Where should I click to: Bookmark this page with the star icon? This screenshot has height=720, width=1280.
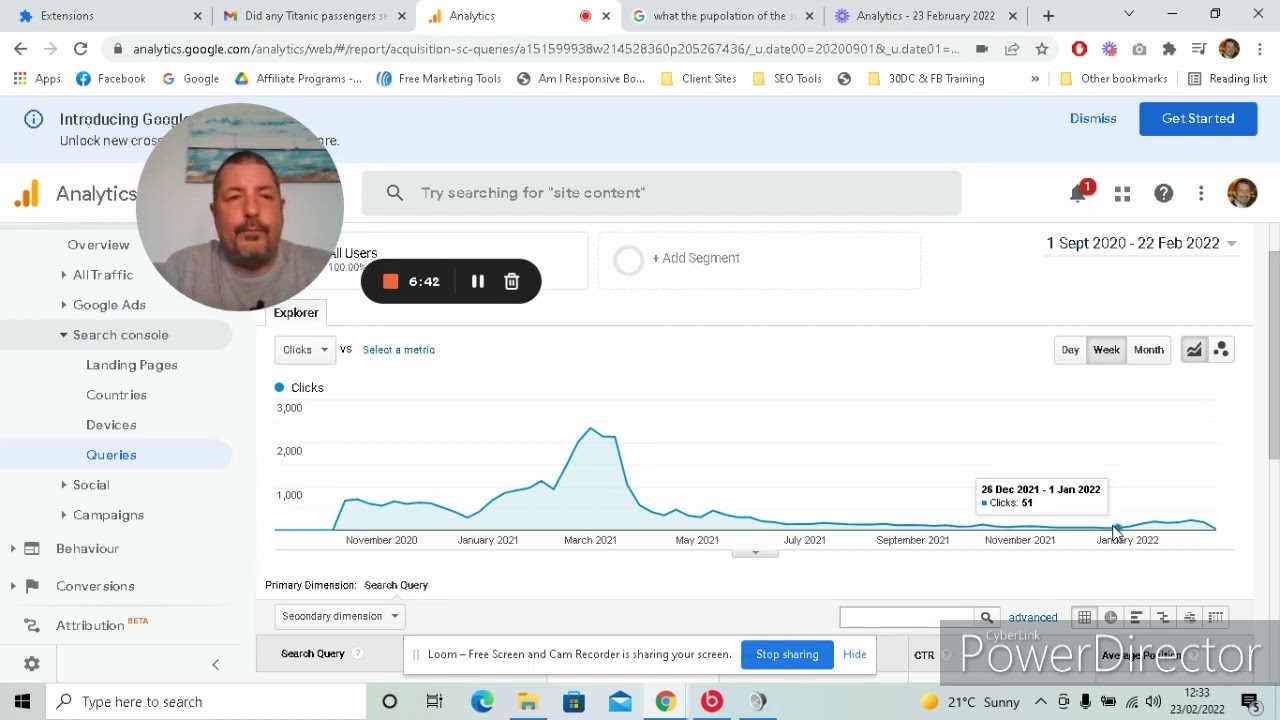1042,49
